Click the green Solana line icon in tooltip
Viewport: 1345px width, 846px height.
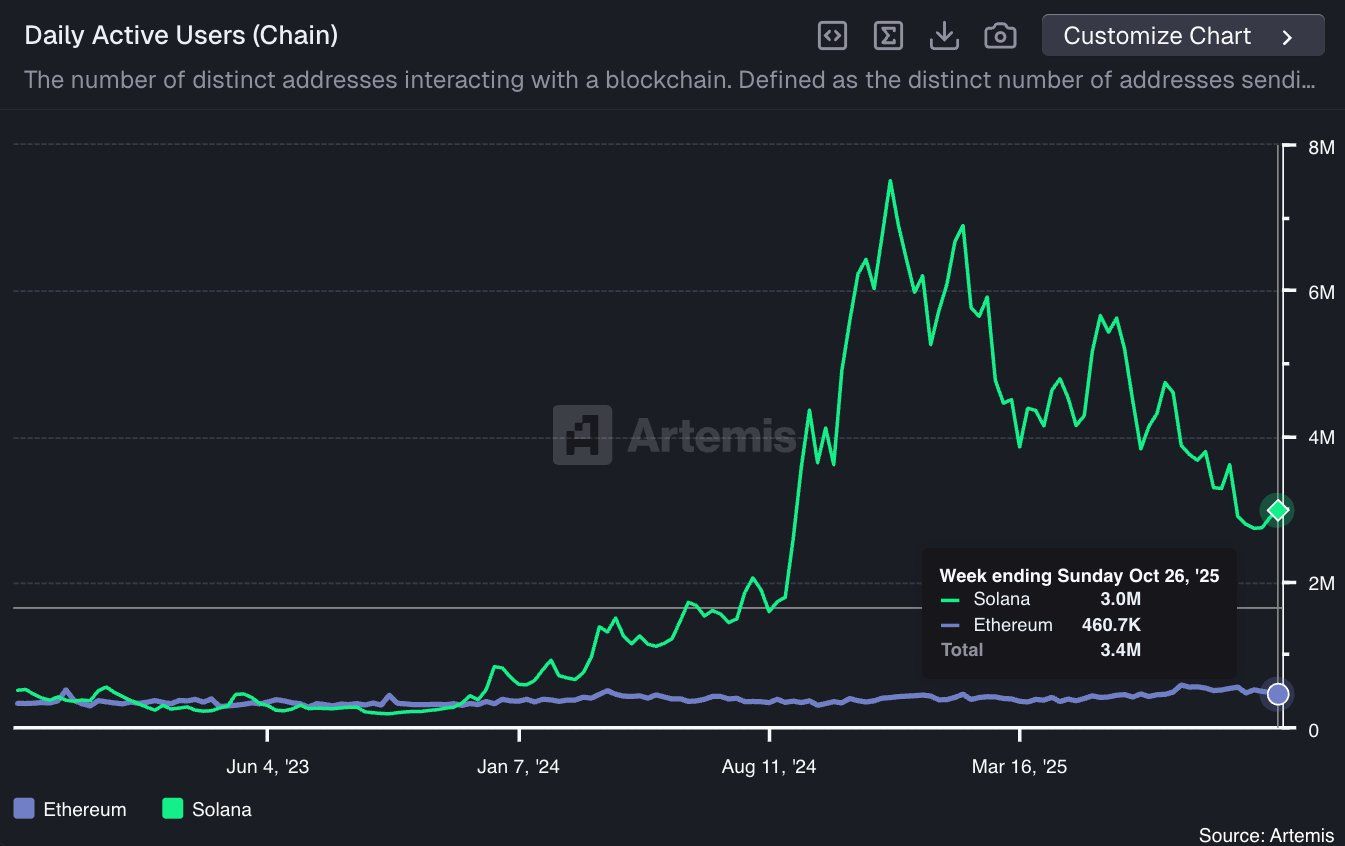[950, 599]
